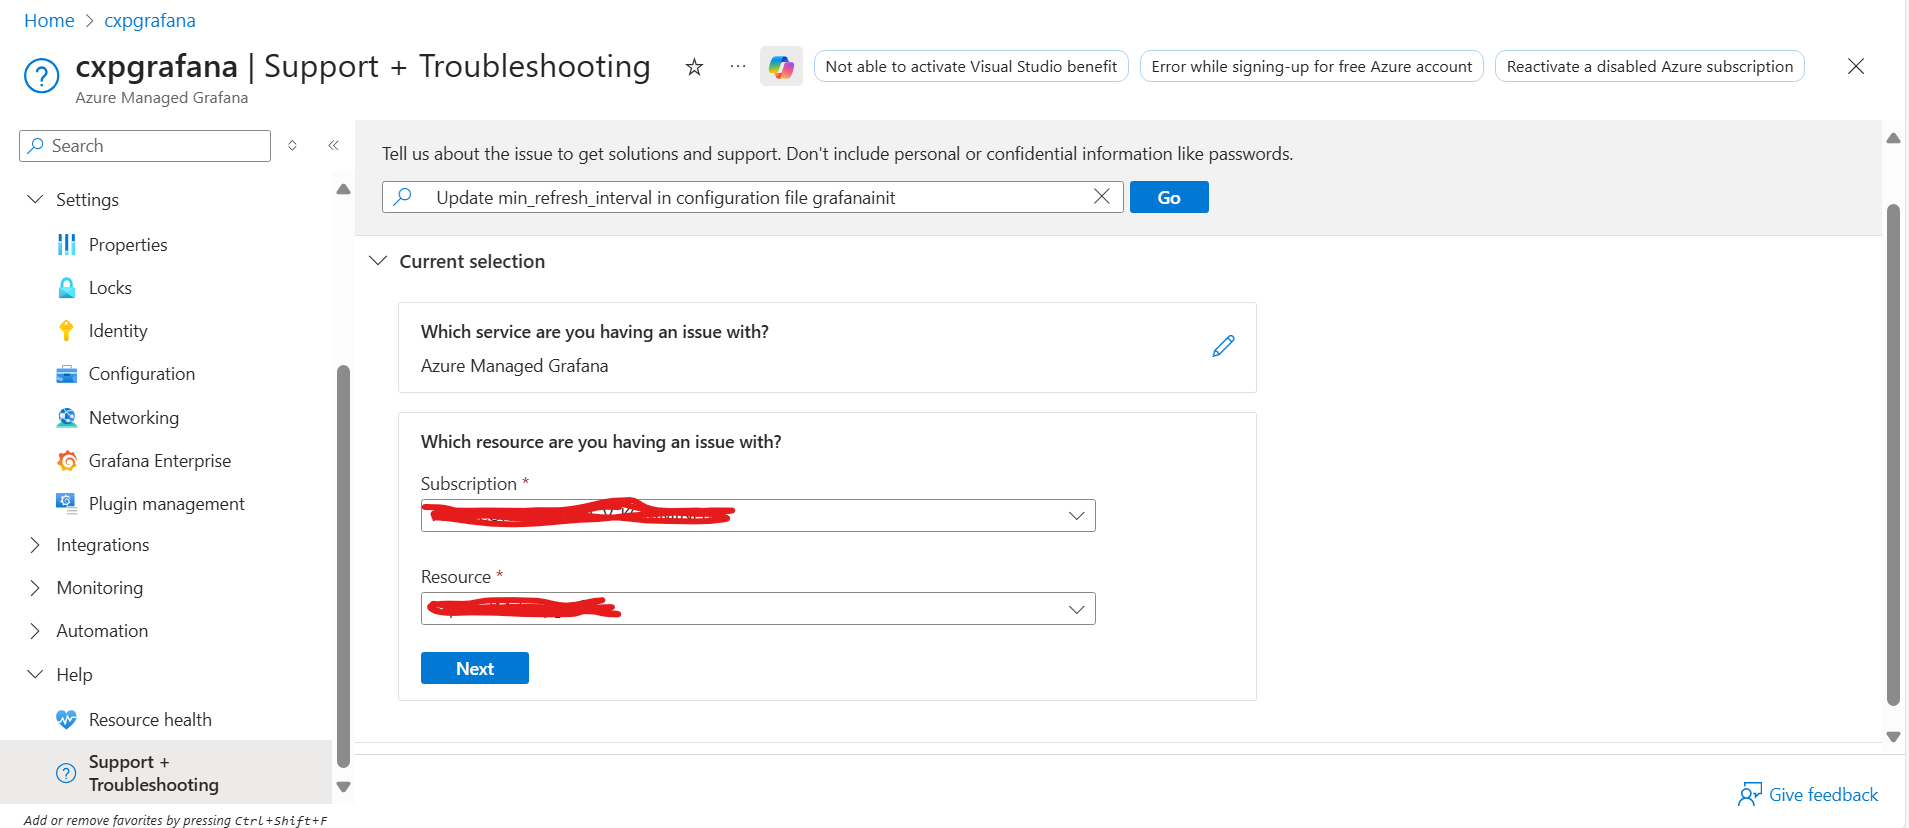Open Grafana Enterprise page

click(x=160, y=461)
